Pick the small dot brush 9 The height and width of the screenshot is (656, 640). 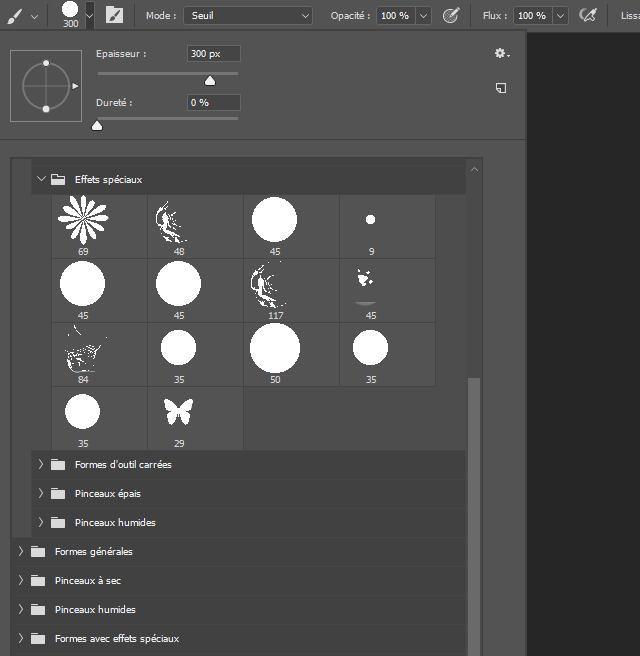point(370,219)
